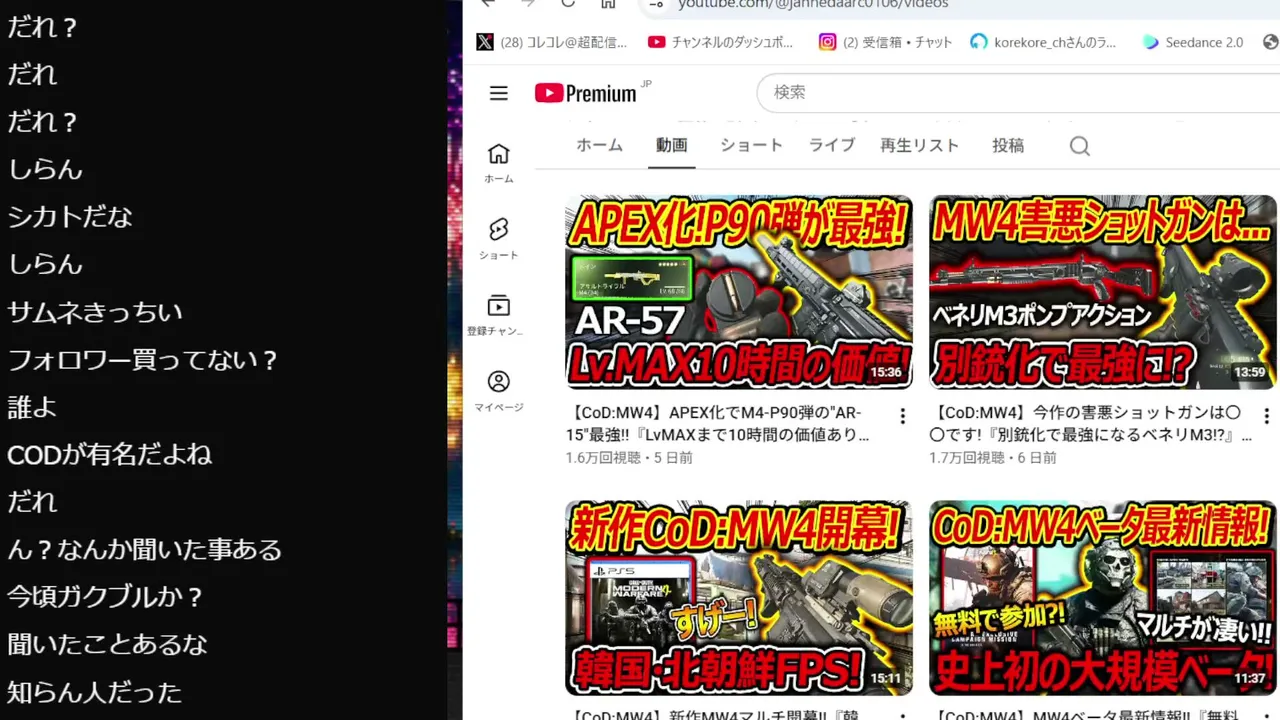1280x720 pixels.
Task: Click chat comment フォロワー買ってない？
Action: point(143,360)
